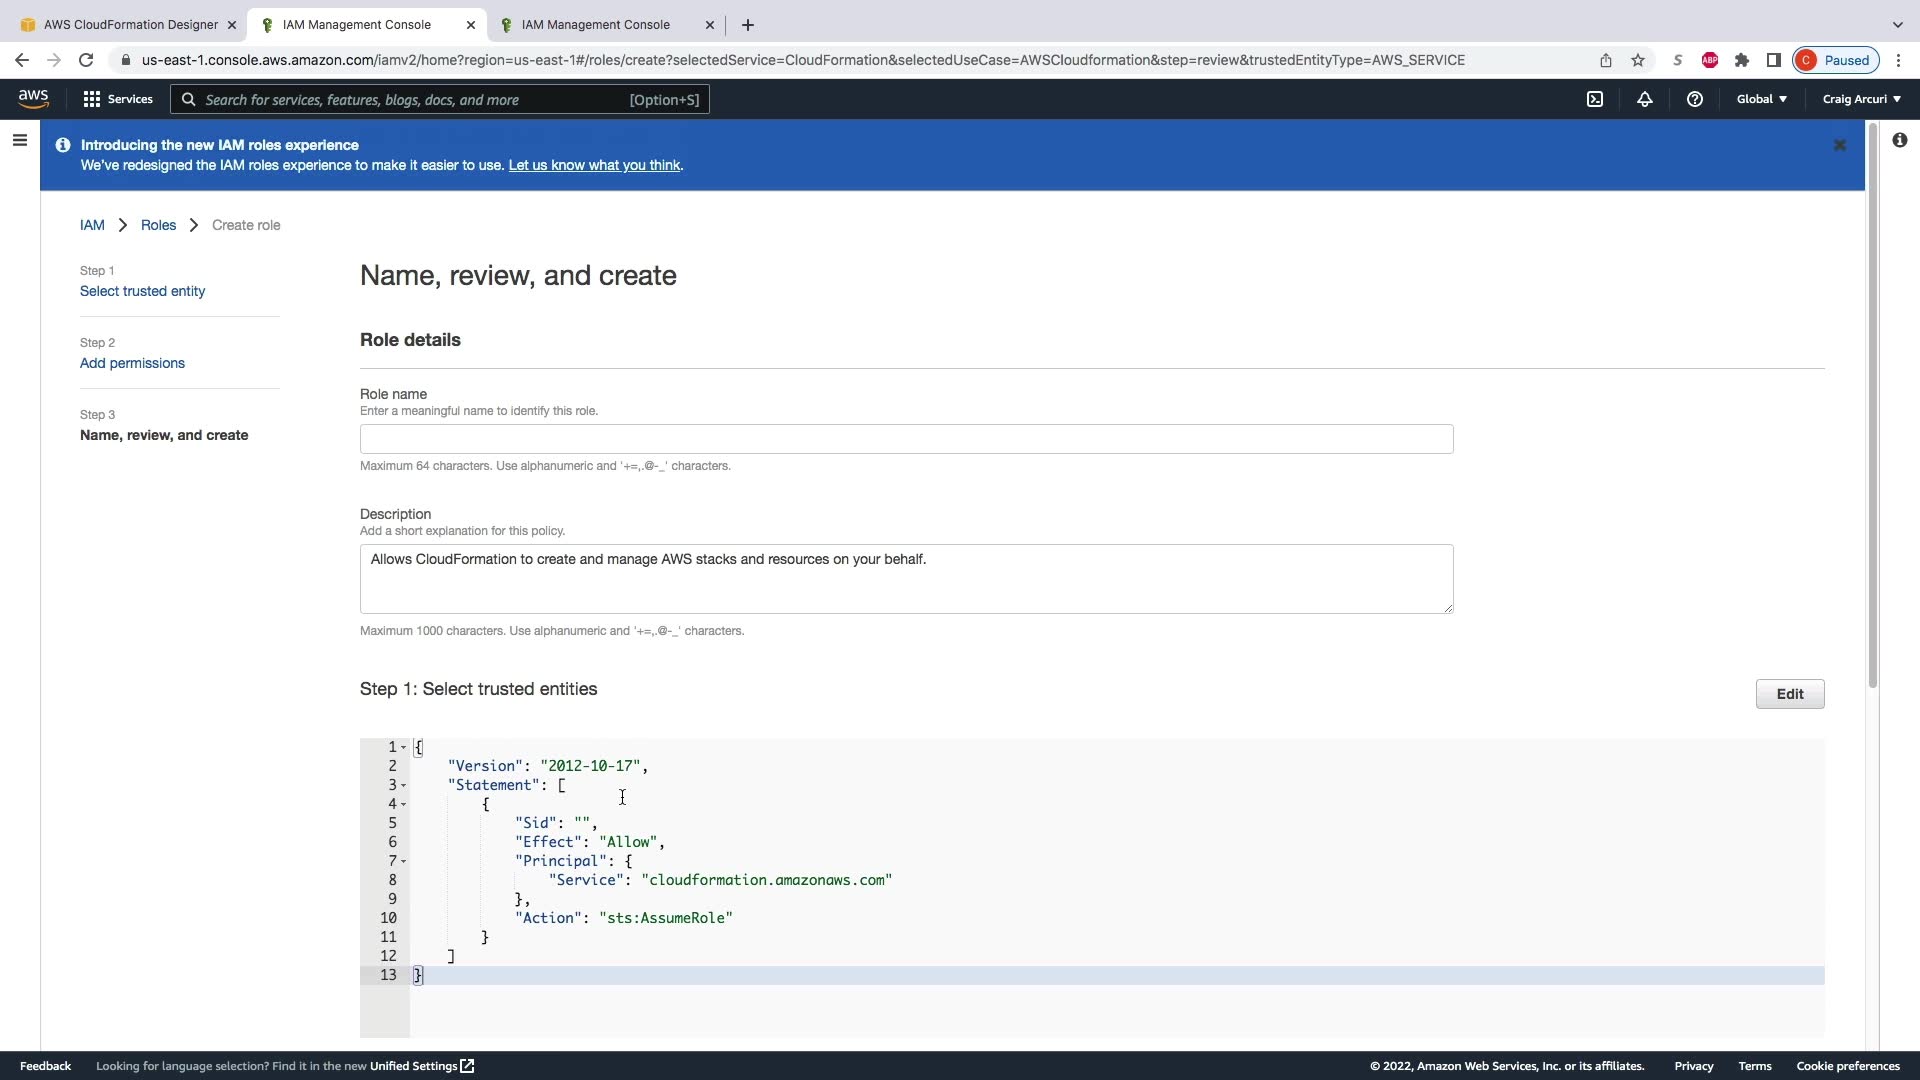Click into the Role name field

(906, 439)
